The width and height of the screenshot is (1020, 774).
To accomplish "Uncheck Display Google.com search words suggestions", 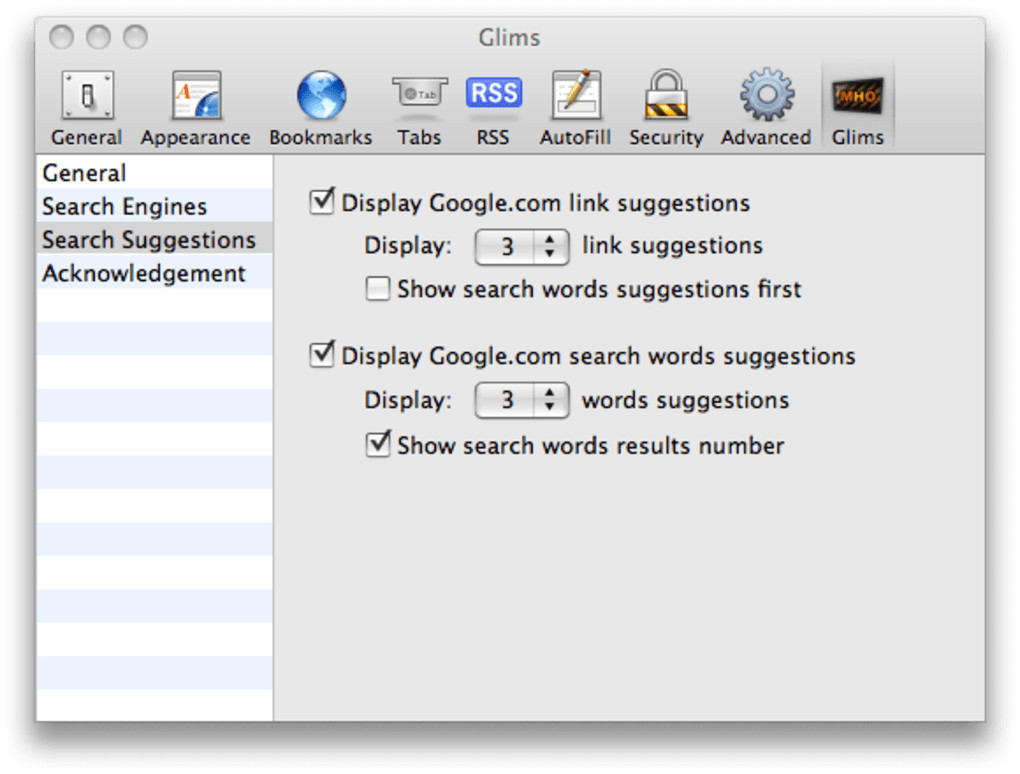I will tap(321, 355).
